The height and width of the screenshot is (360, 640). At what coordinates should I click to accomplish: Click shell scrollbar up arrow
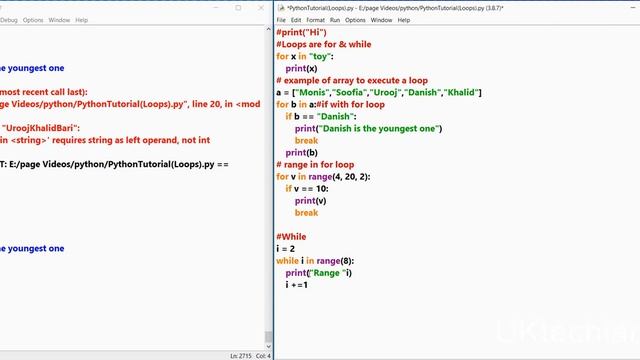(x=268, y=29)
